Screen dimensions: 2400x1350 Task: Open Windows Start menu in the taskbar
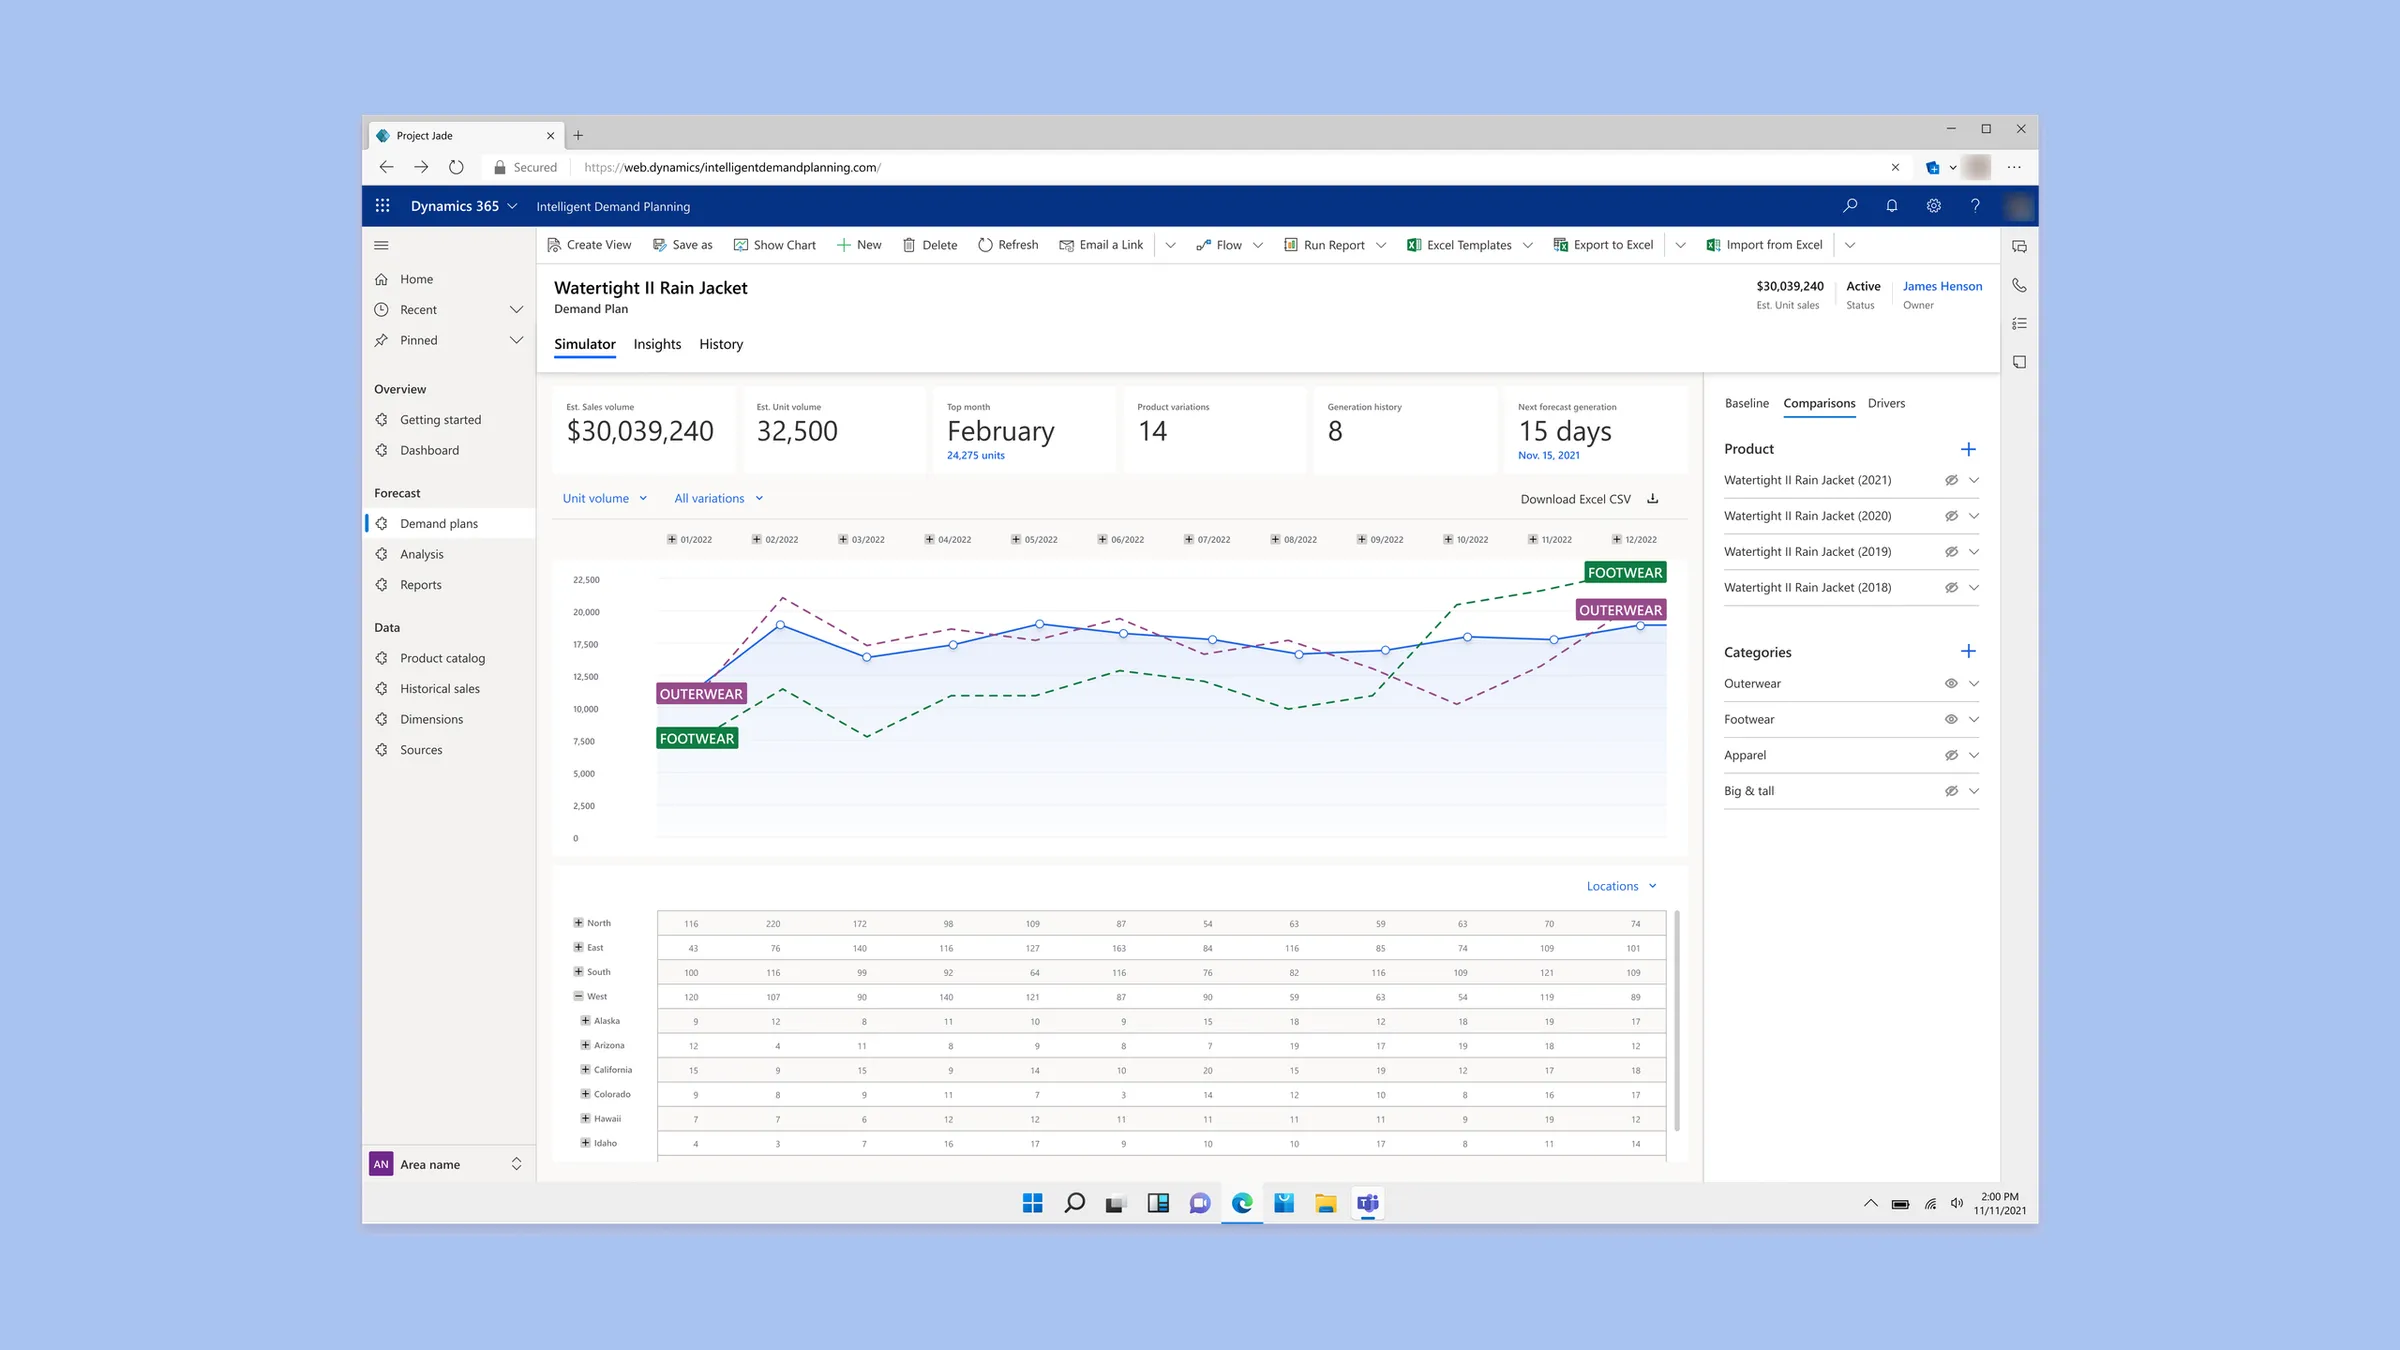pyautogui.click(x=1033, y=1203)
